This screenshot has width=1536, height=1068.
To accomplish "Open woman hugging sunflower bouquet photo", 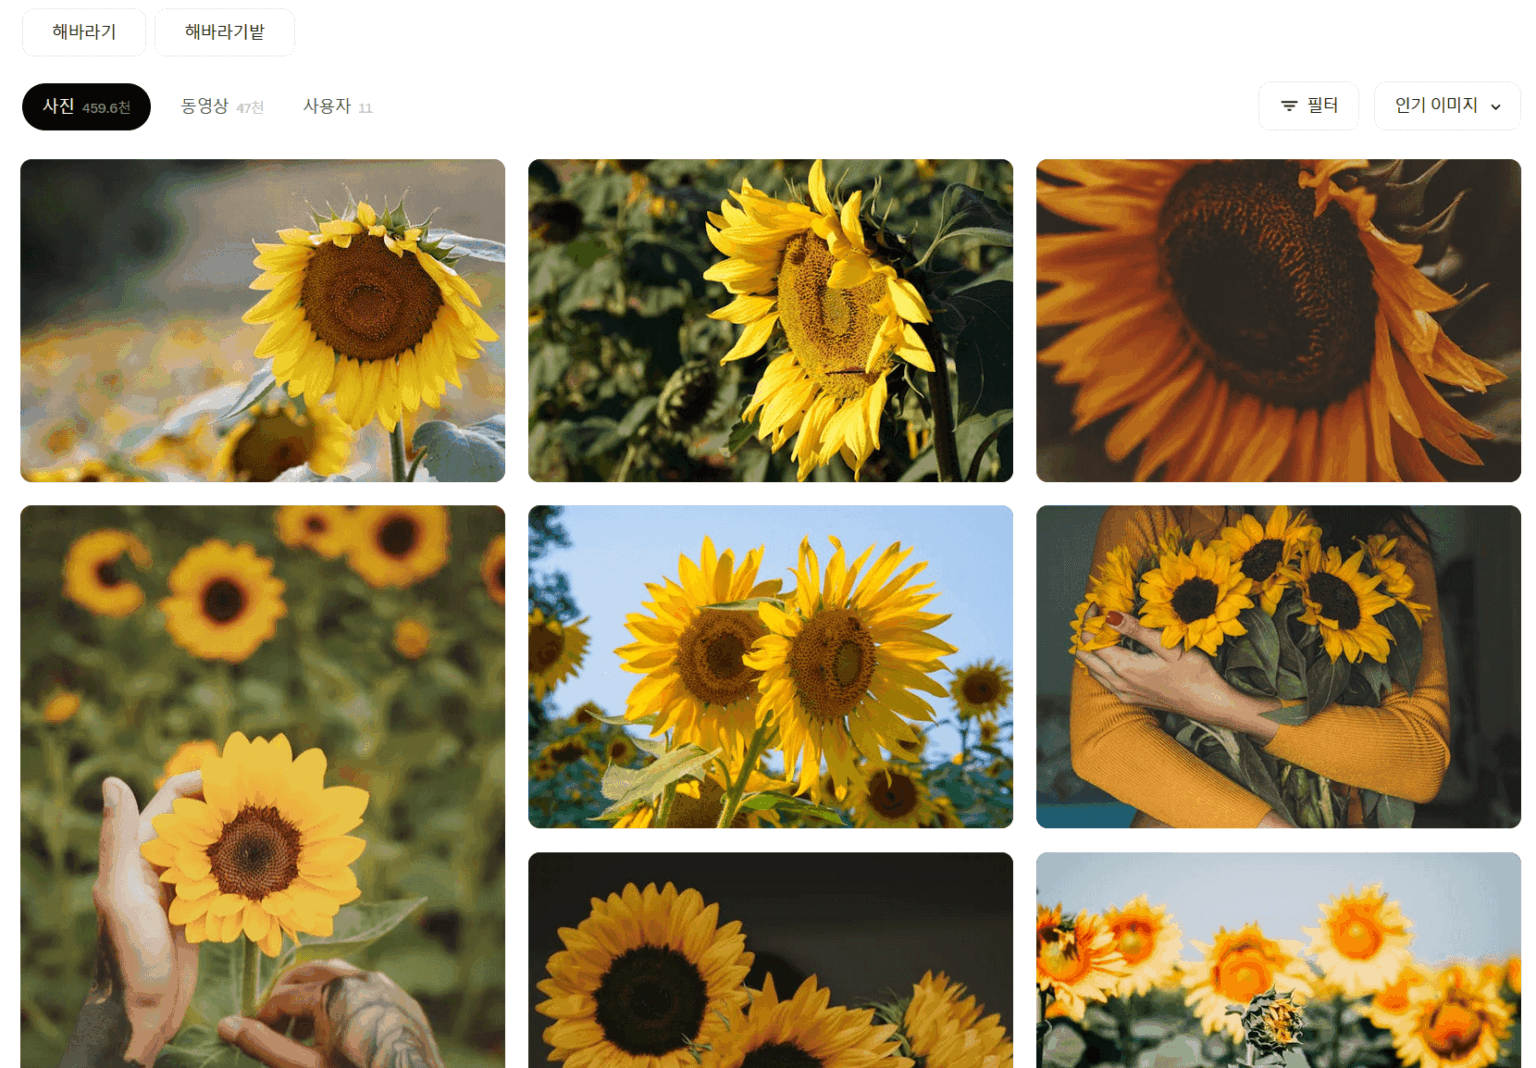I will 1278,666.
